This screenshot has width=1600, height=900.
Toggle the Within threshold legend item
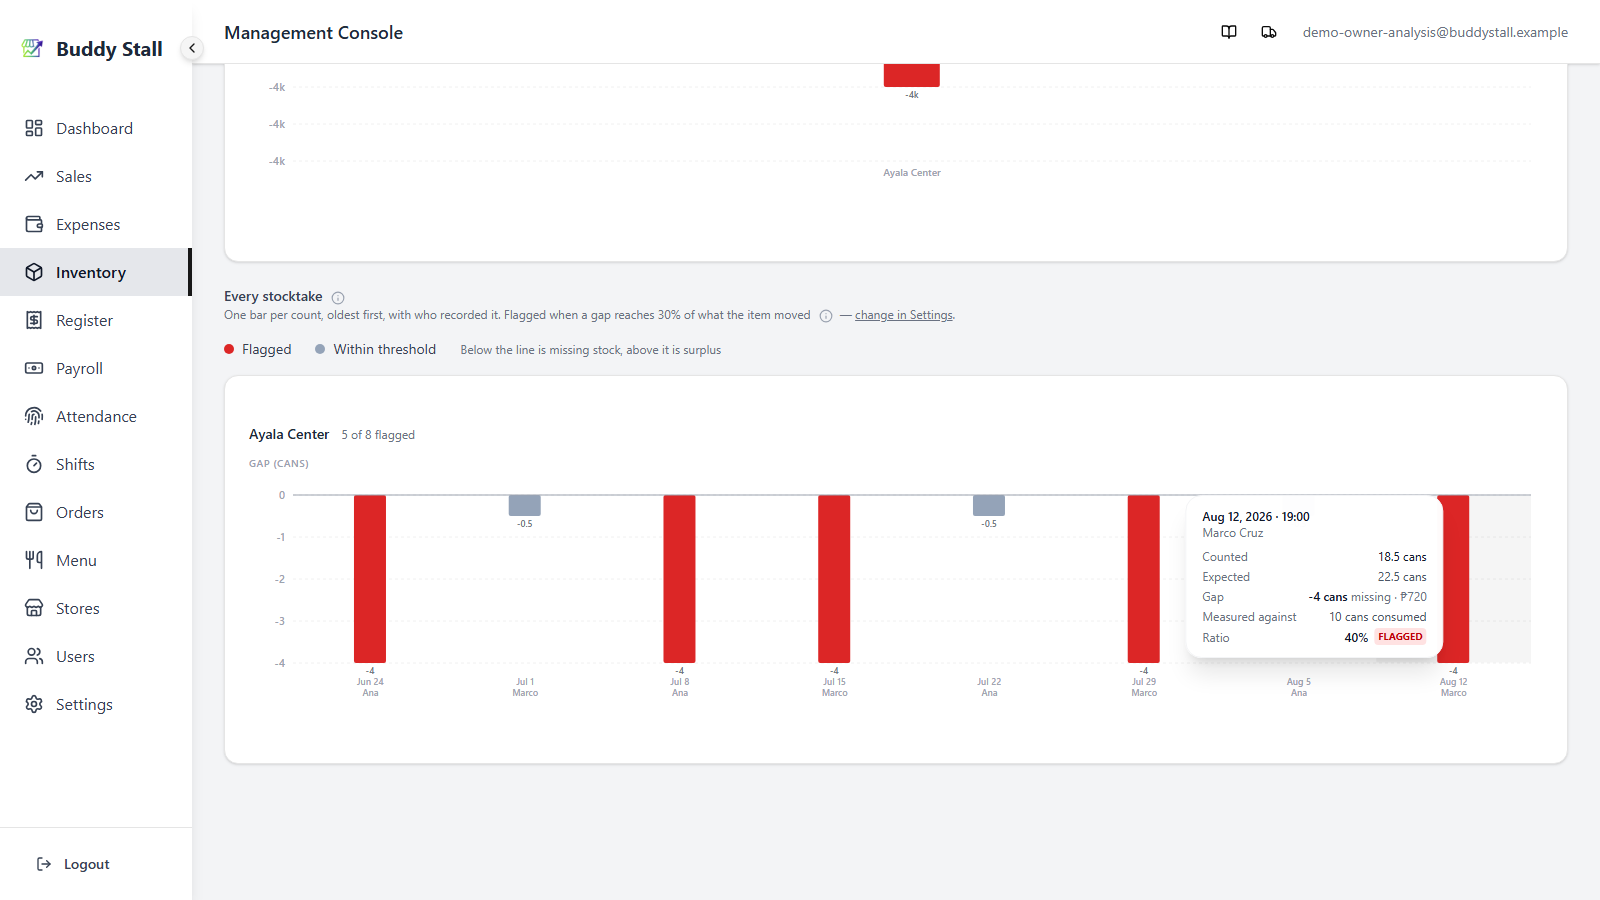375,349
